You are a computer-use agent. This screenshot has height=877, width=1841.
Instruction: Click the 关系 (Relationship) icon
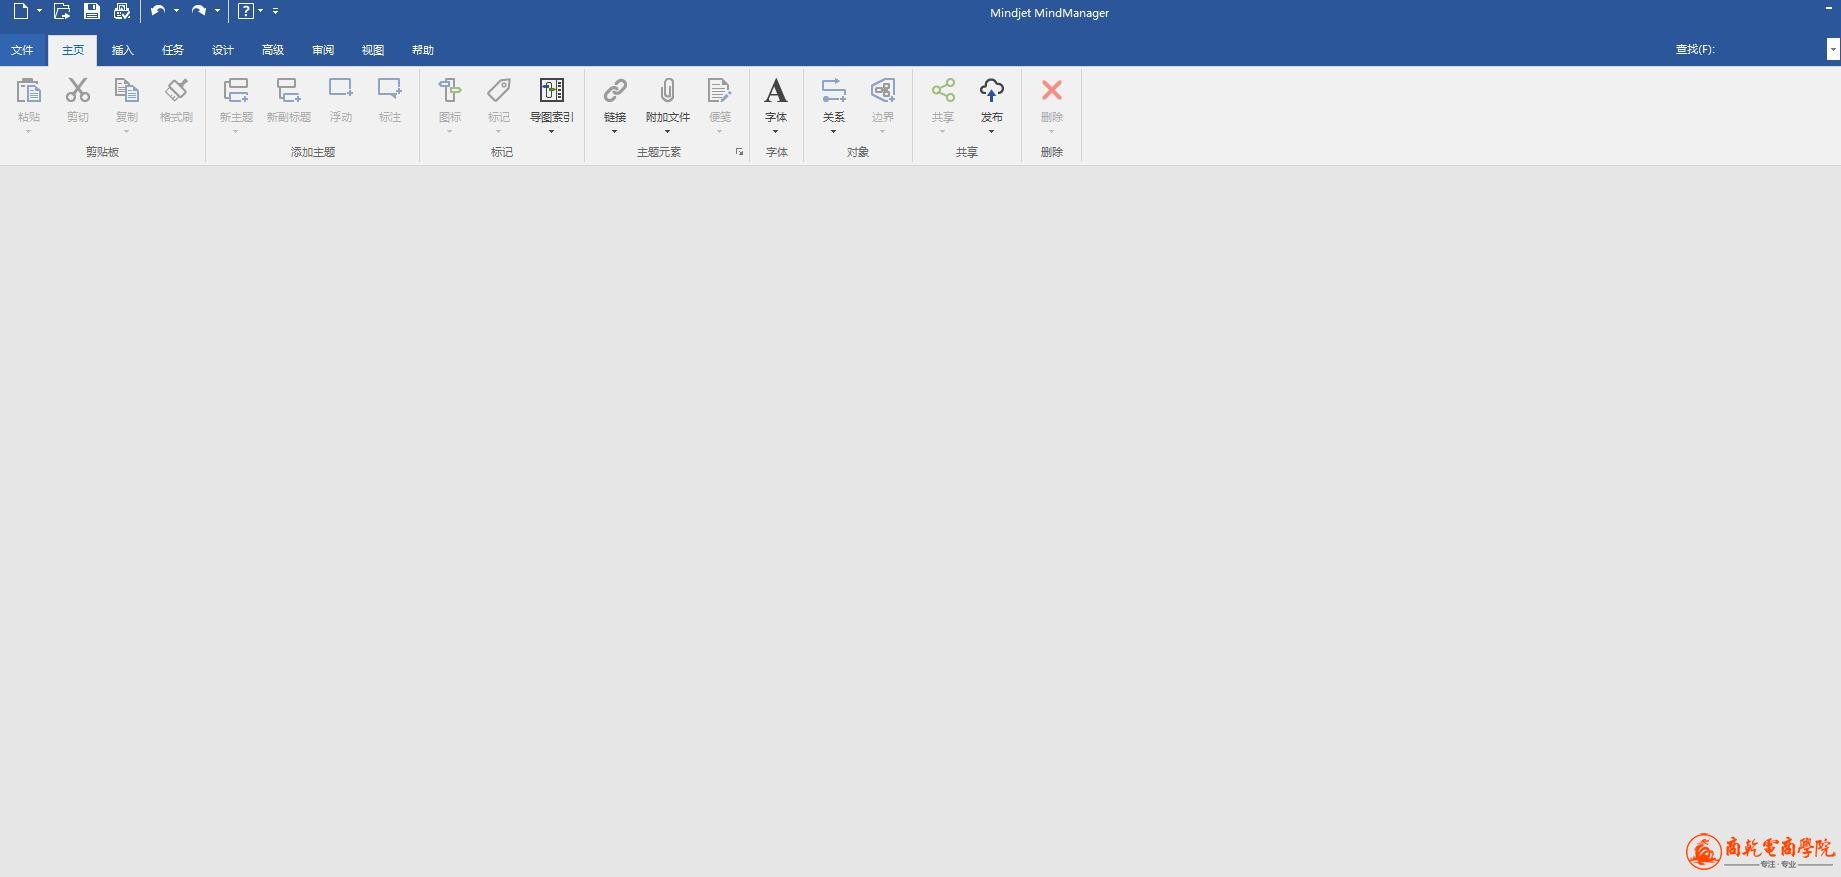[833, 91]
